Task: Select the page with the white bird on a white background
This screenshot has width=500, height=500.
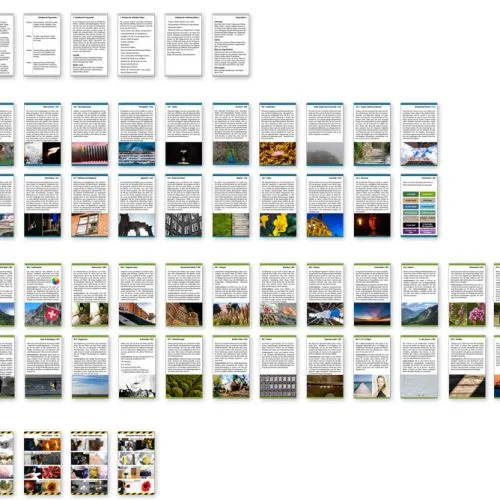Action: coord(137,367)
